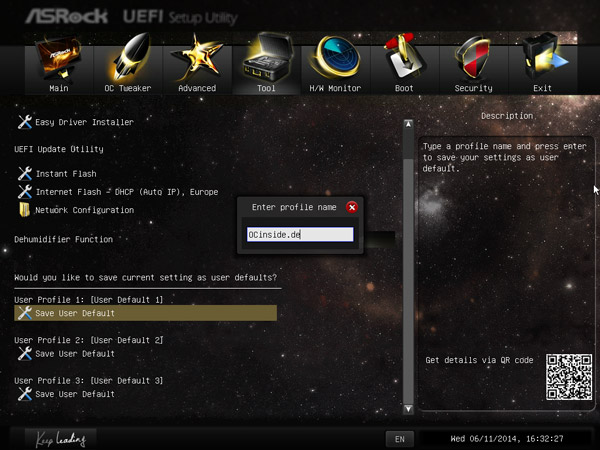
Task: Start Instant Flash
Action: pos(66,174)
